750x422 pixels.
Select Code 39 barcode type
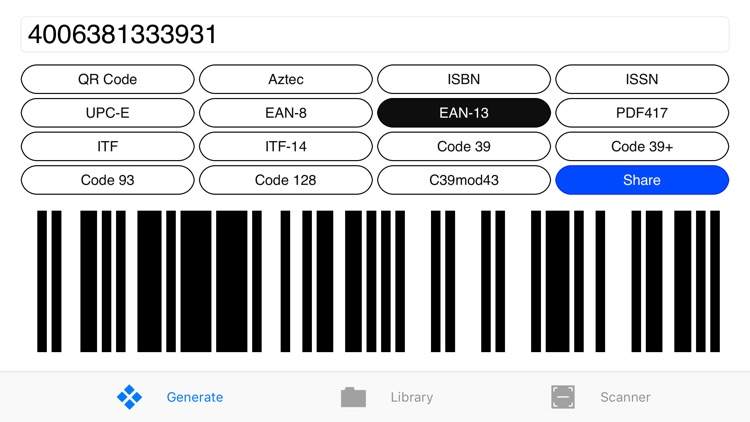click(x=464, y=146)
